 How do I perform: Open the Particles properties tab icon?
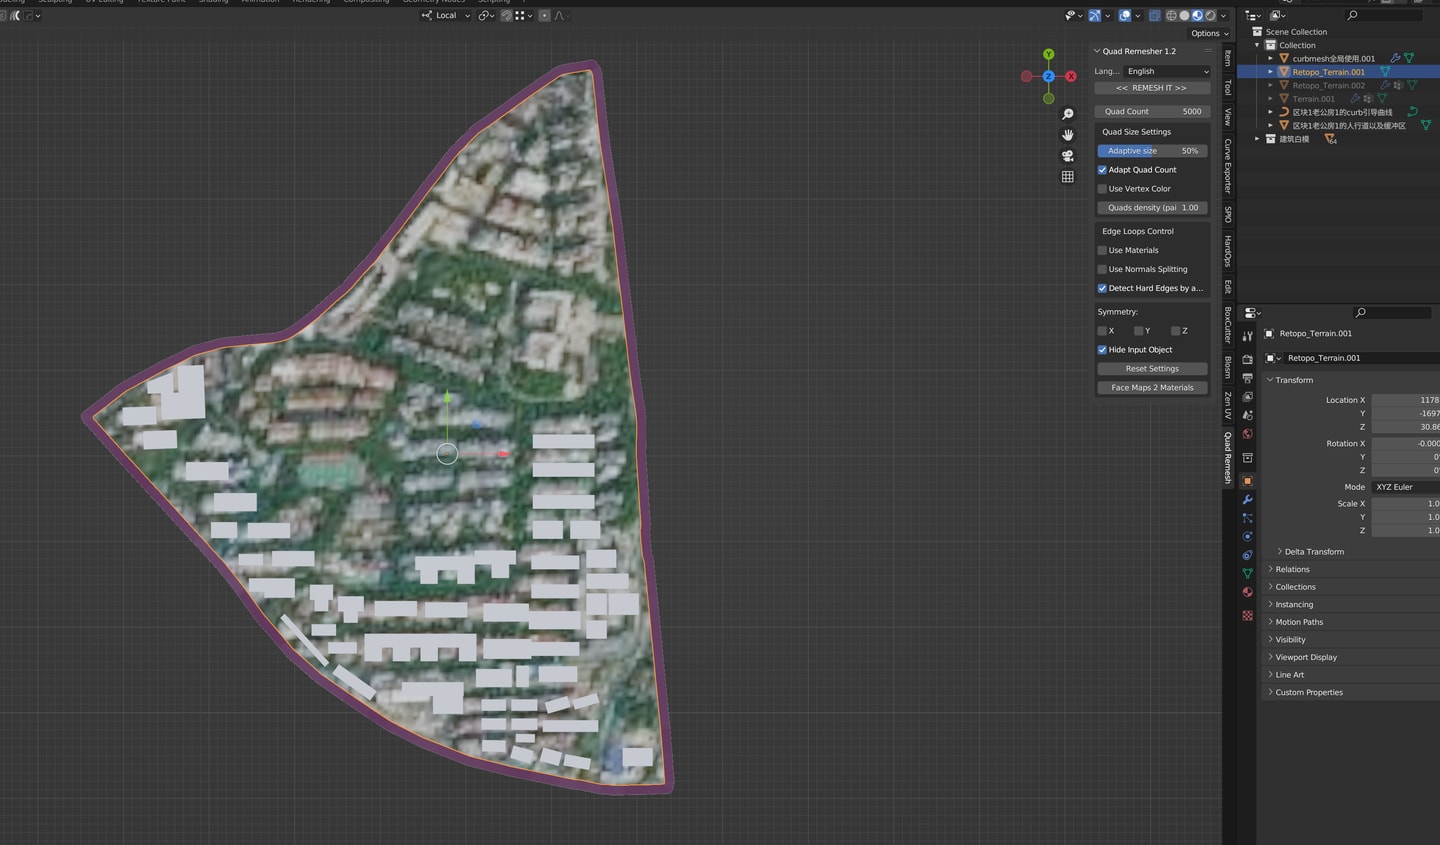pyautogui.click(x=1247, y=518)
